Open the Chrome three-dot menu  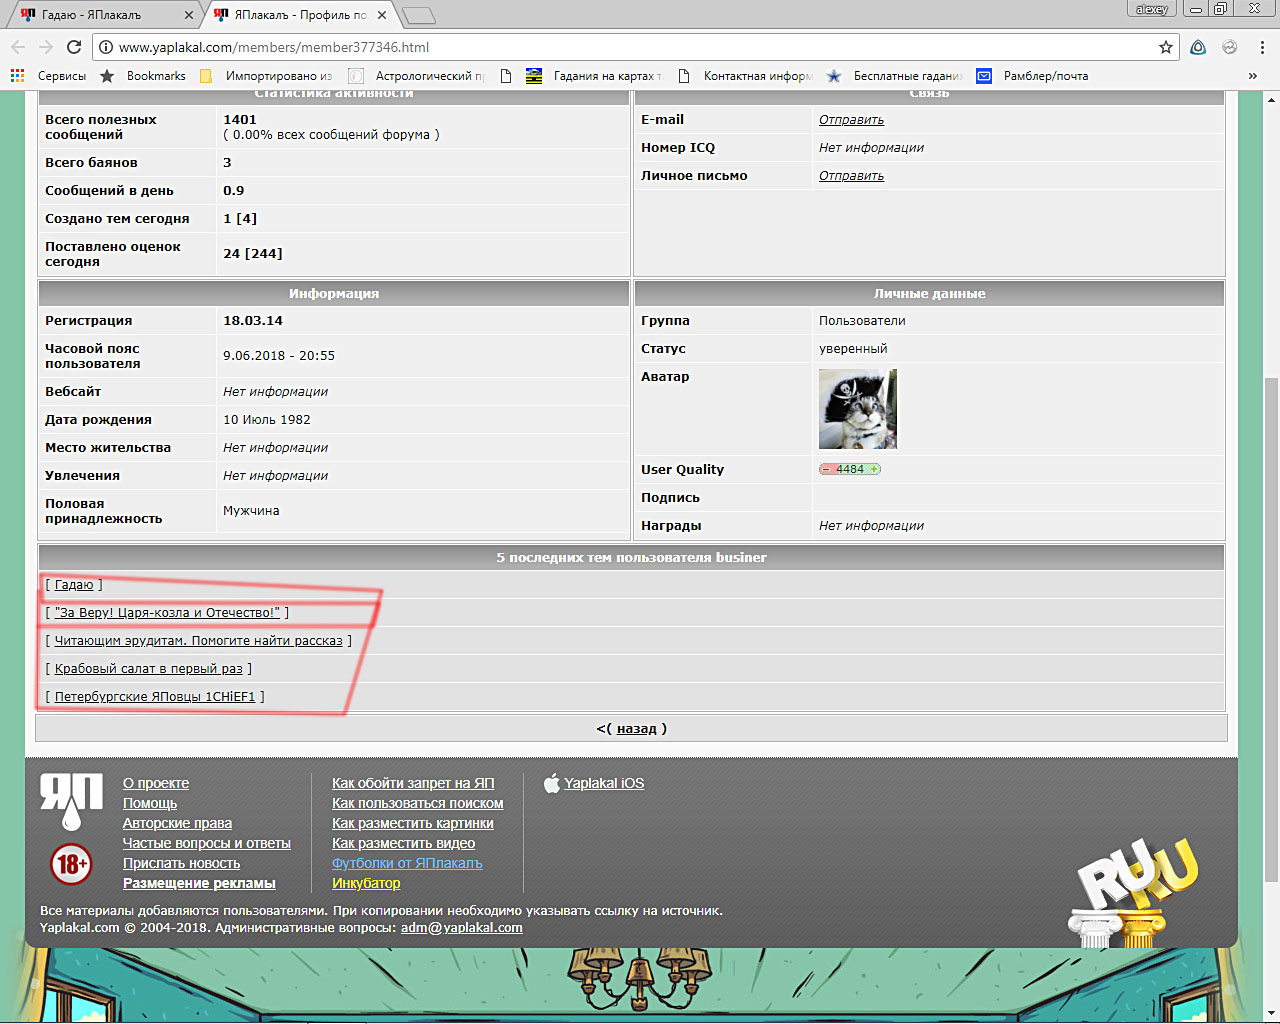[x=1262, y=47]
